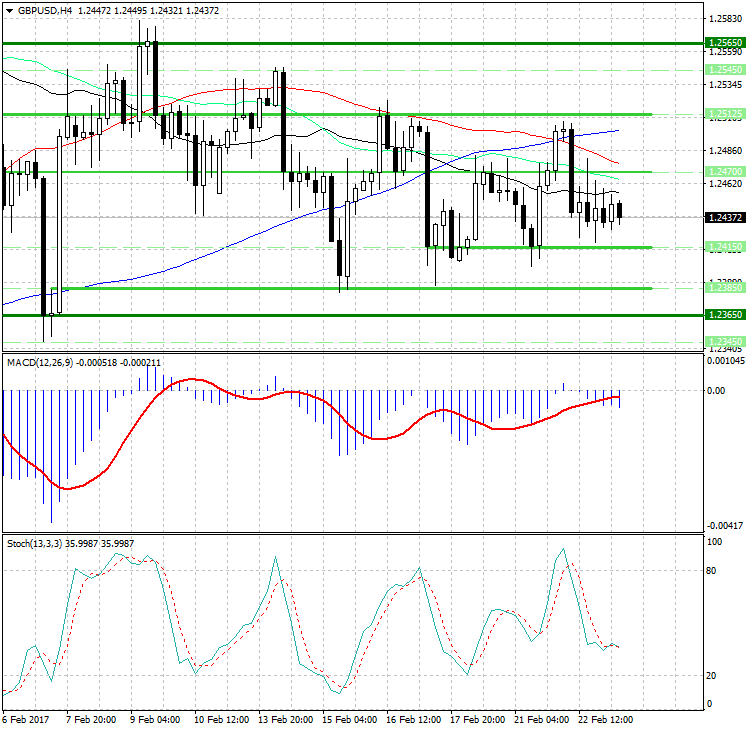Select the 6 Feb 2017 date label
Viewport: 746px width, 731px height.
coord(27,718)
